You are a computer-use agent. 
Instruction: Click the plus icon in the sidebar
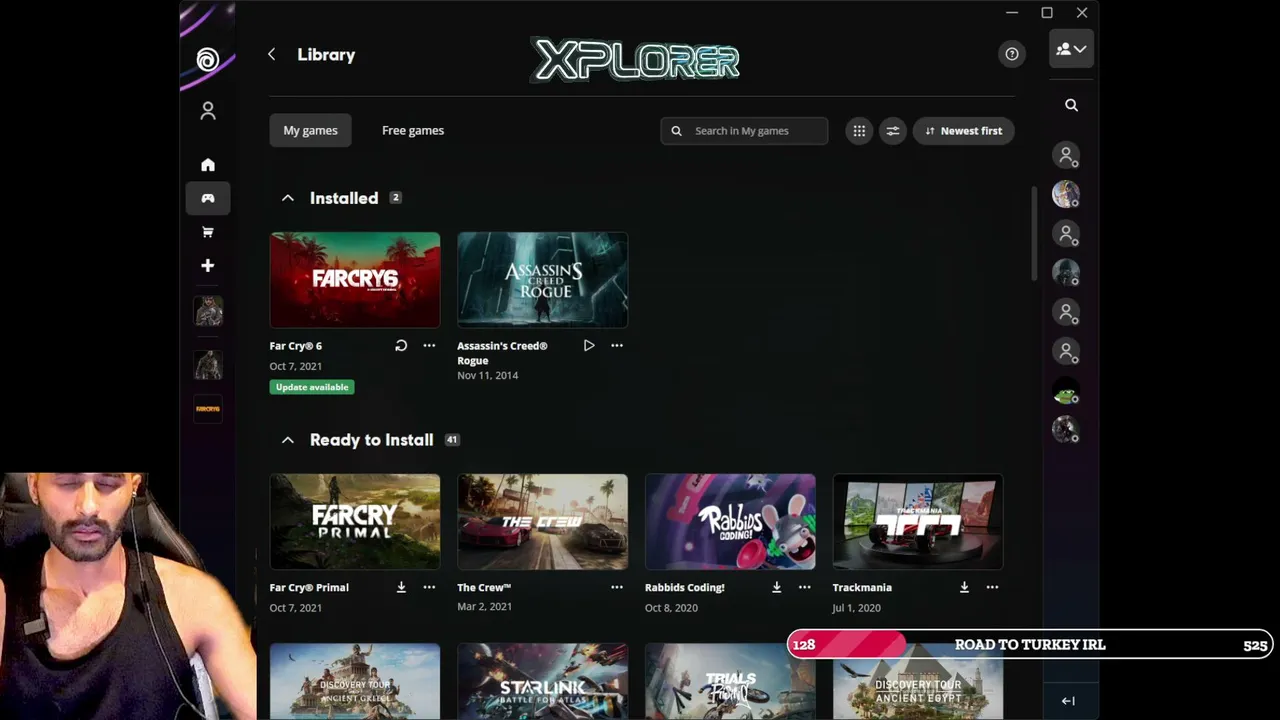click(208, 266)
